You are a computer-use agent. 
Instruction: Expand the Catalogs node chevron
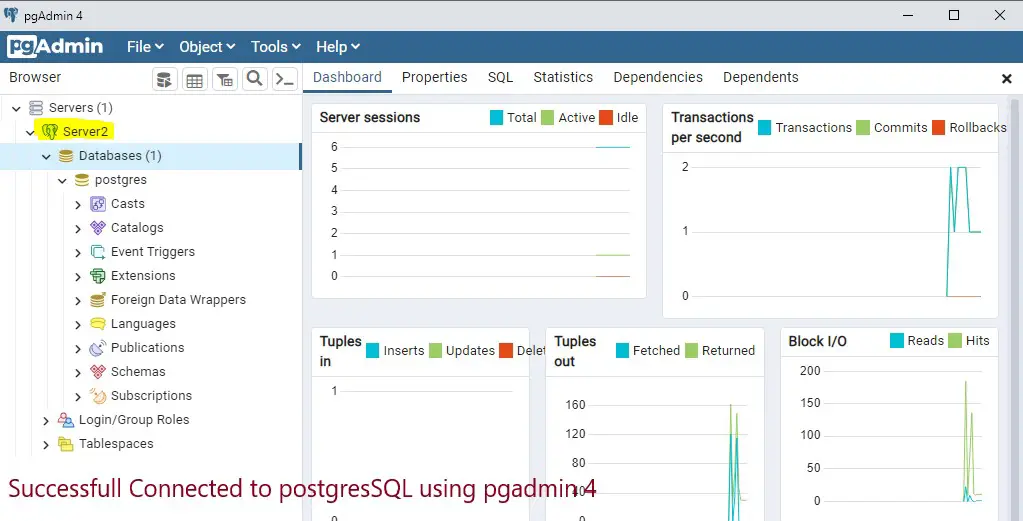pos(78,228)
